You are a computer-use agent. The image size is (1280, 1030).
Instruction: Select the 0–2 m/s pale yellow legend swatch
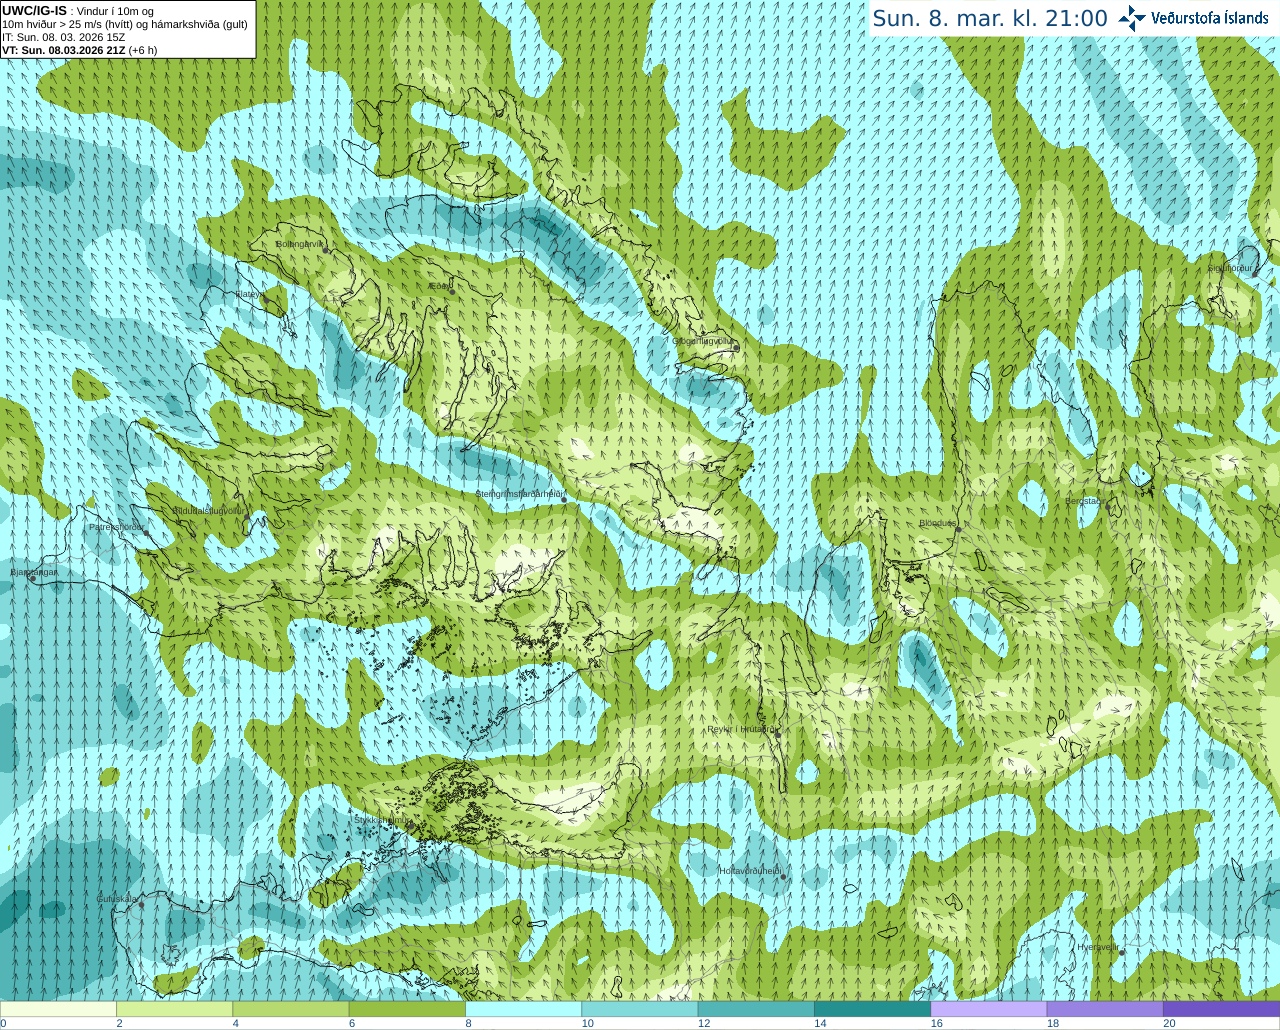pos(58,1009)
